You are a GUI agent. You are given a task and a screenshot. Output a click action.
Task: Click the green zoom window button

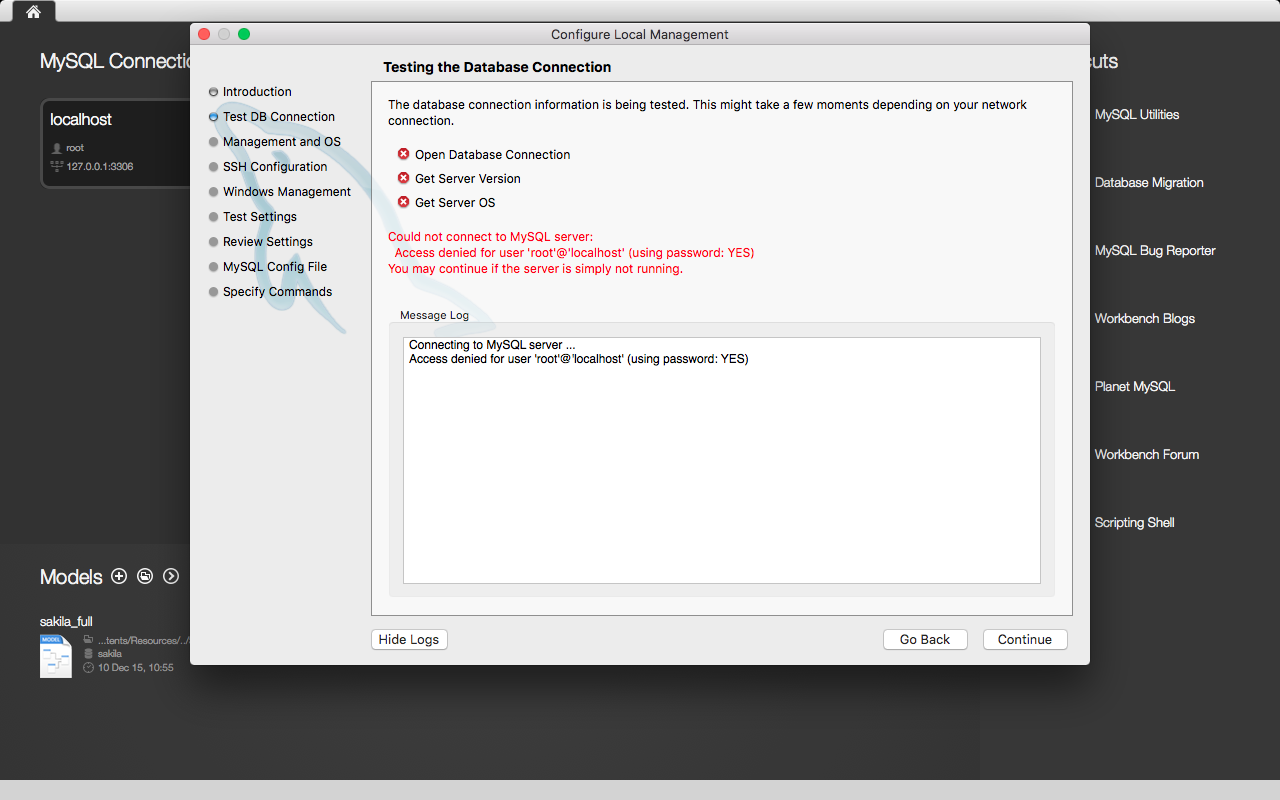(244, 34)
